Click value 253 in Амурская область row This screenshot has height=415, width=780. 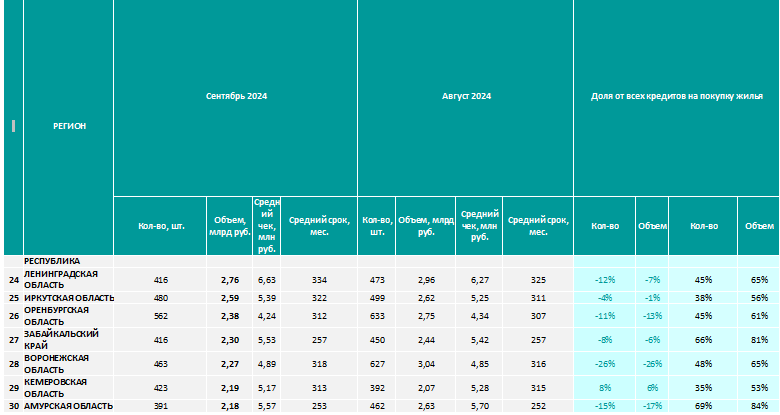pos(319,407)
